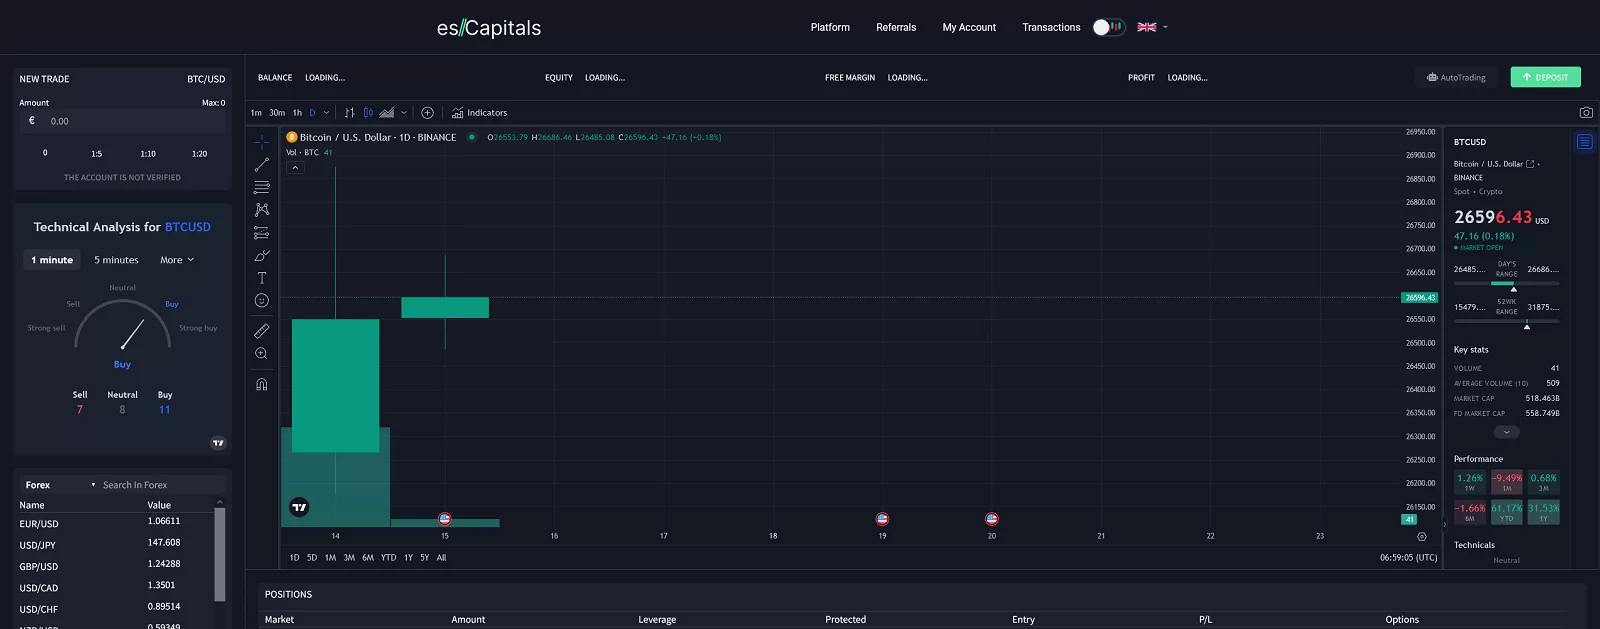This screenshot has height=629, width=1600.
Task: Select leverage option 0
Action: click(x=45, y=153)
